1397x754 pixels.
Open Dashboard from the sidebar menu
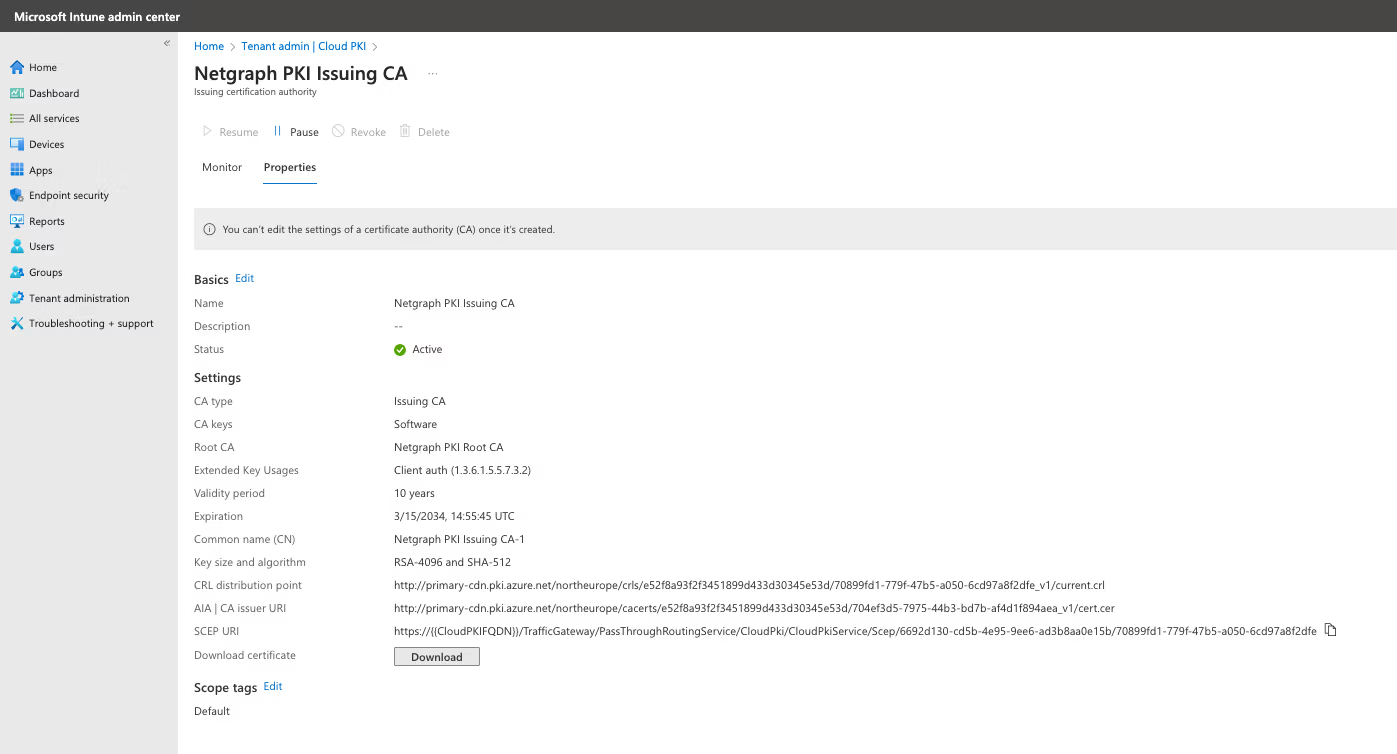pyautogui.click(x=54, y=93)
